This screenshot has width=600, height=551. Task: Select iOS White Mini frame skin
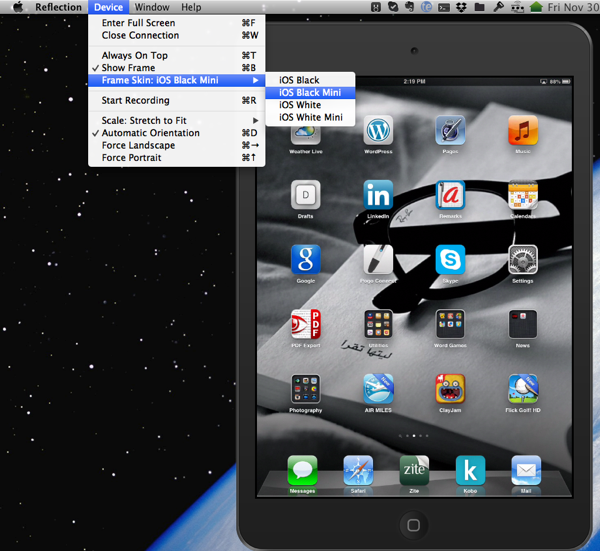(x=310, y=118)
